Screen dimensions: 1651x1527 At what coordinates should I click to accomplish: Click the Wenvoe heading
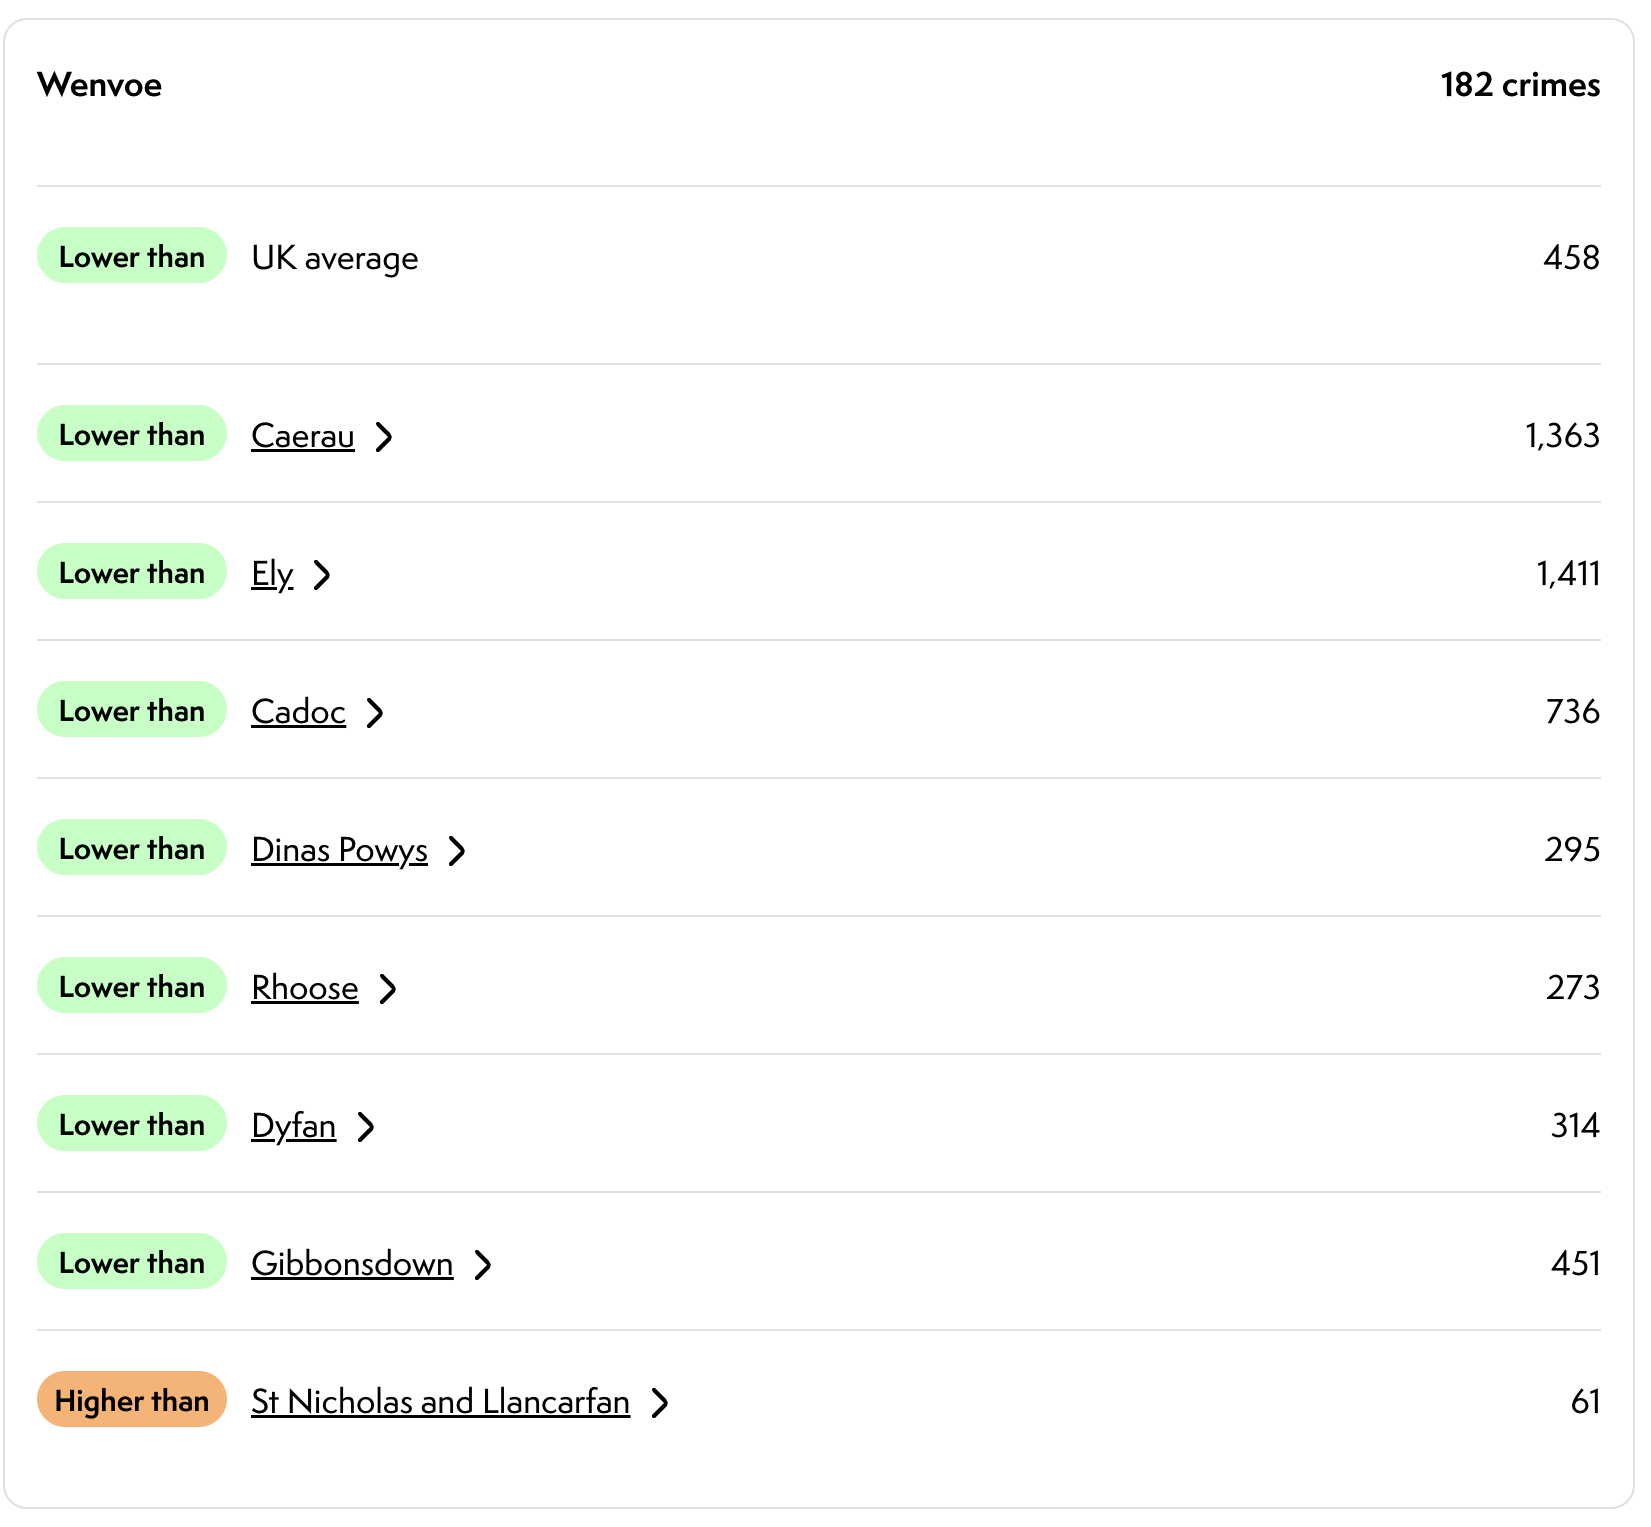(x=100, y=85)
